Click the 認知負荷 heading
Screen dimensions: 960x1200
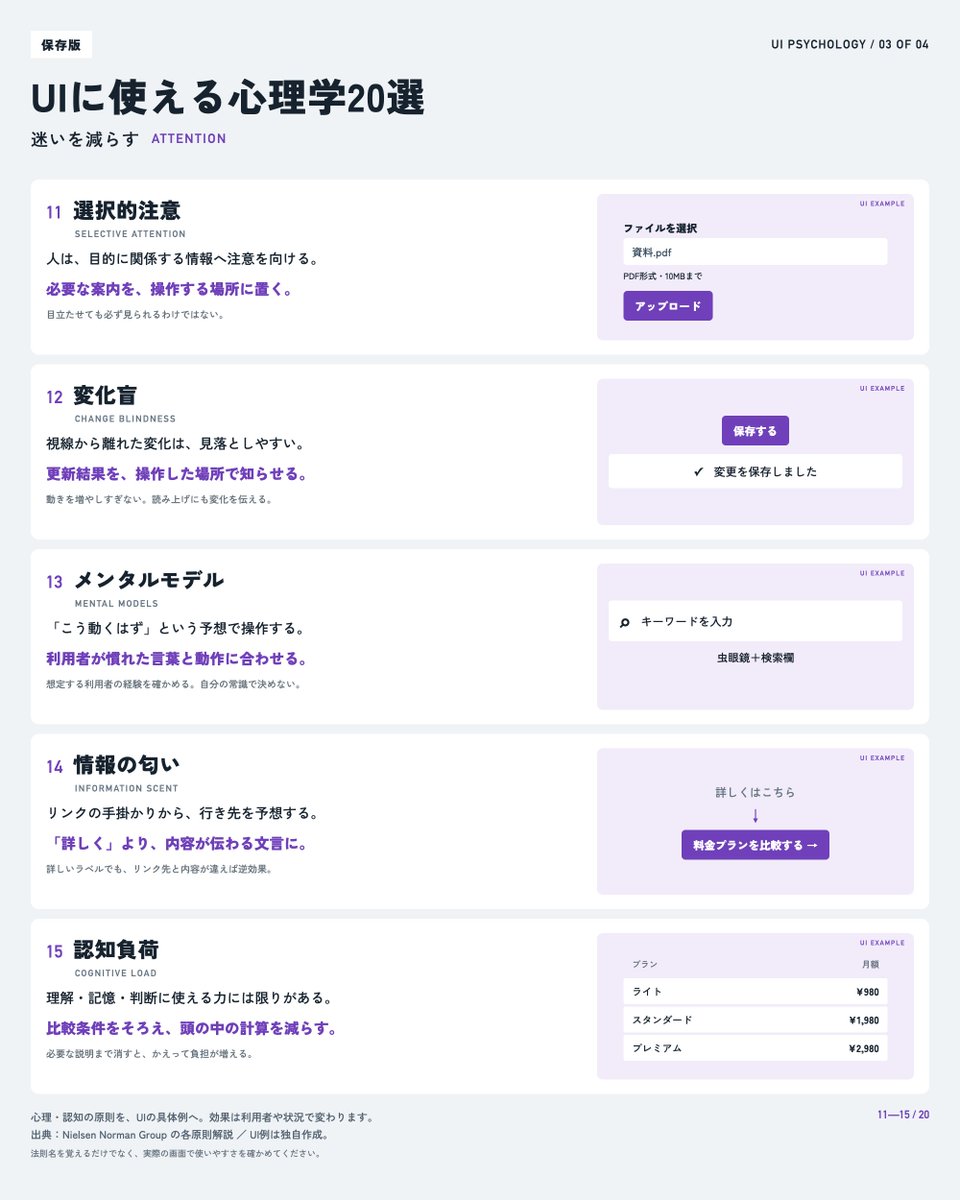pos(116,950)
